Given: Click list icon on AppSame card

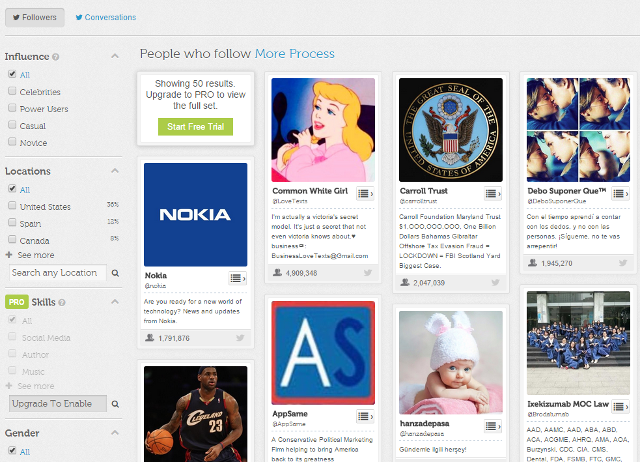Looking at the screenshot, I should click(365, 415).
